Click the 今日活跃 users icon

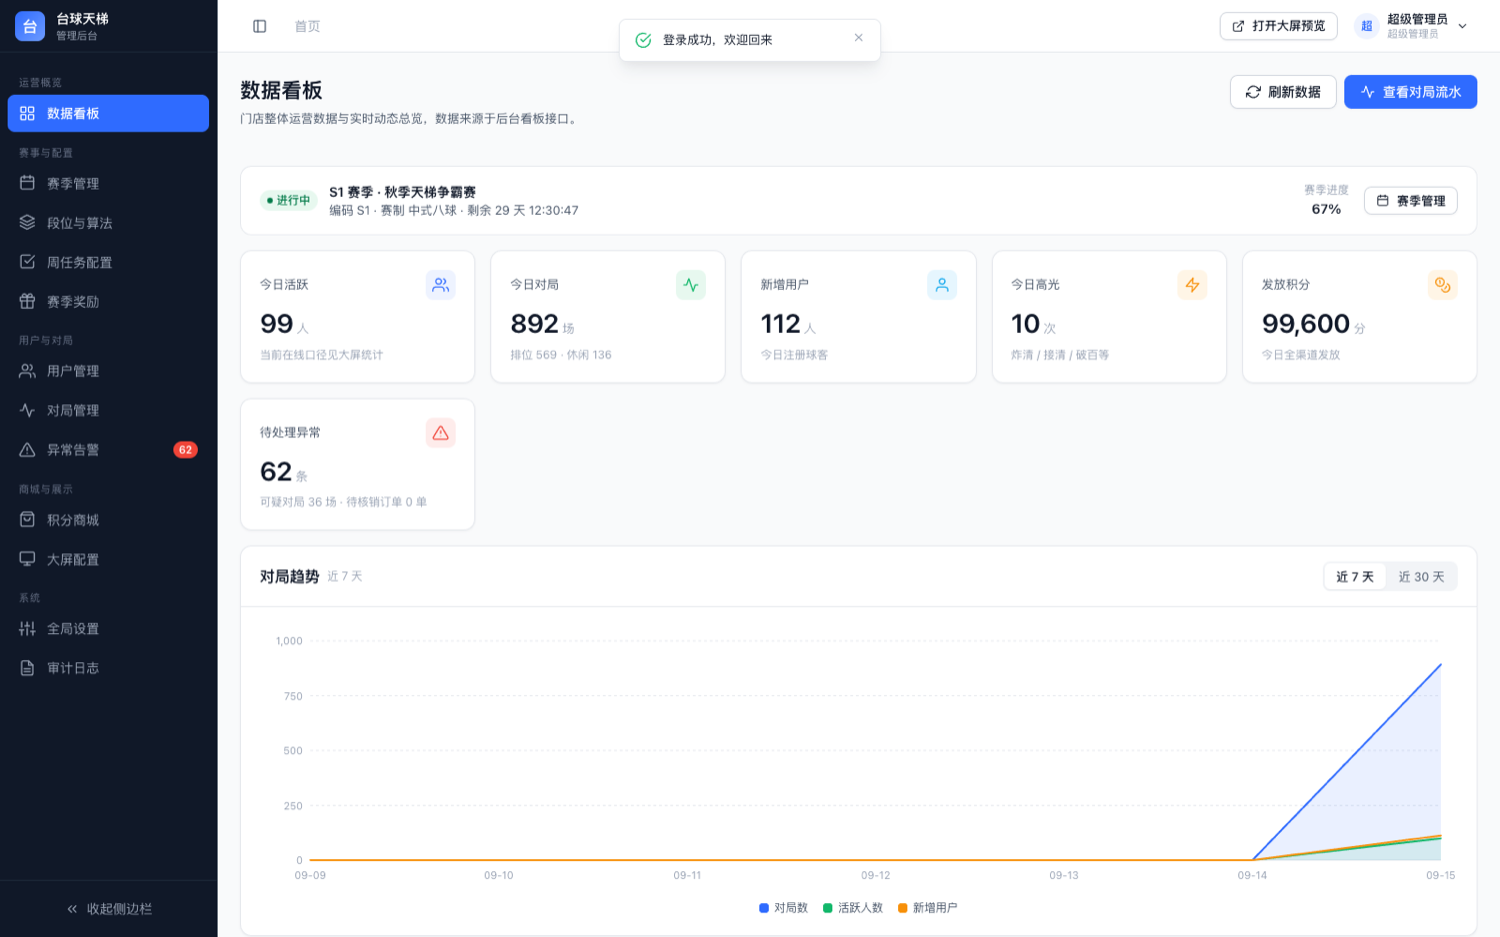coord(441,285)
